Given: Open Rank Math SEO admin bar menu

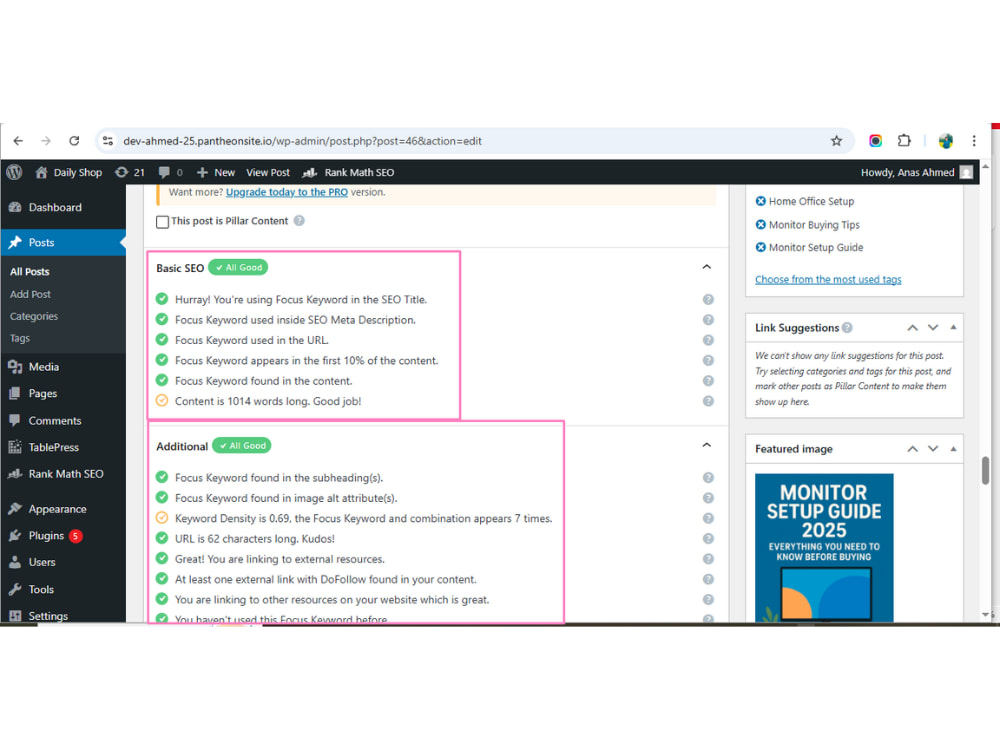Looking at the screenshot, I should point(348,172).
